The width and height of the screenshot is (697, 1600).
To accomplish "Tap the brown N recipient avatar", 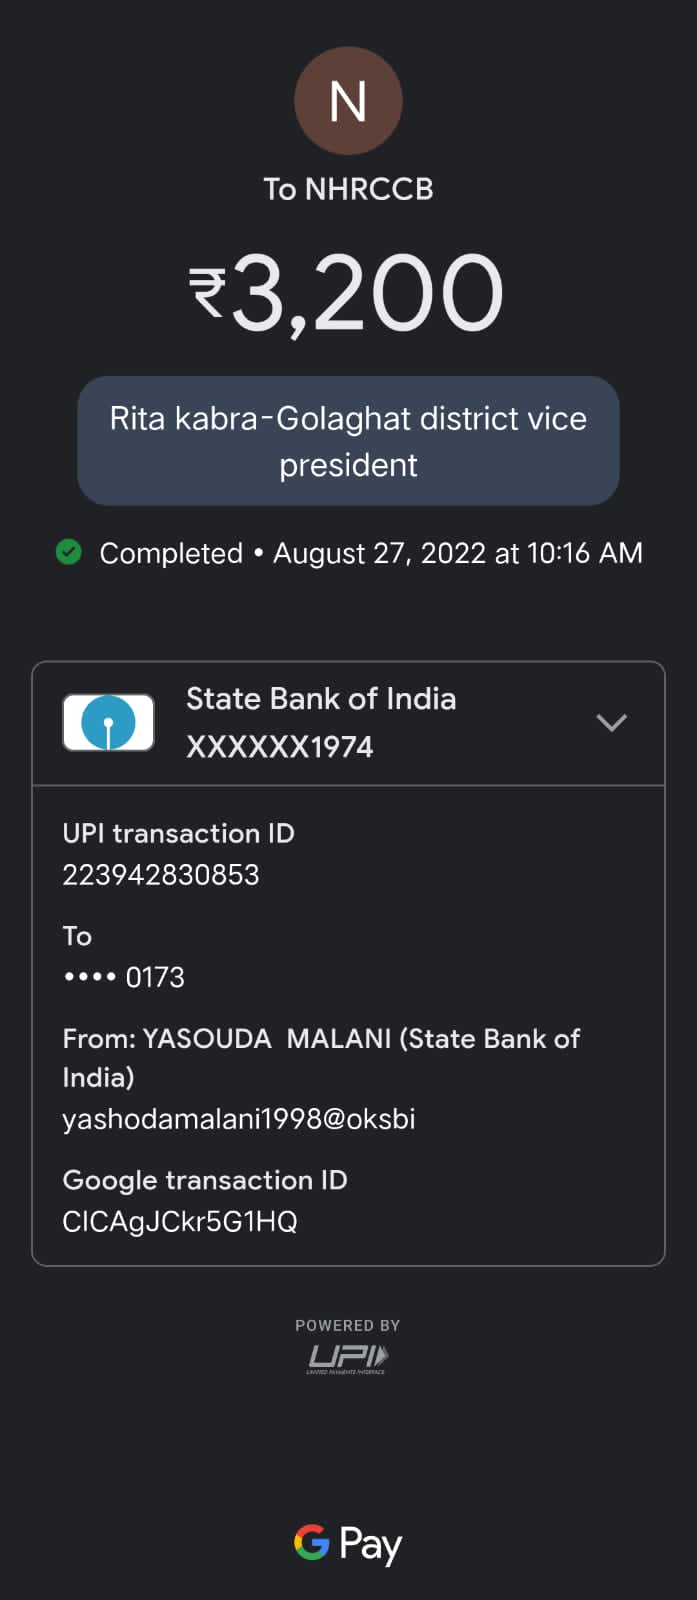I will (x=348, y=101).
